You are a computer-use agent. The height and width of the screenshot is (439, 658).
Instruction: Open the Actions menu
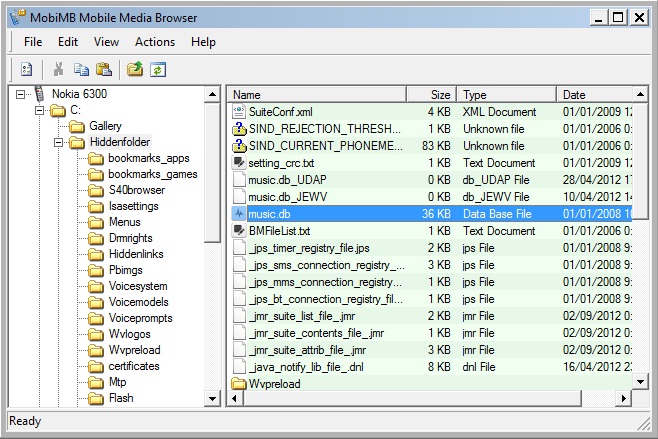pos(155,42)
